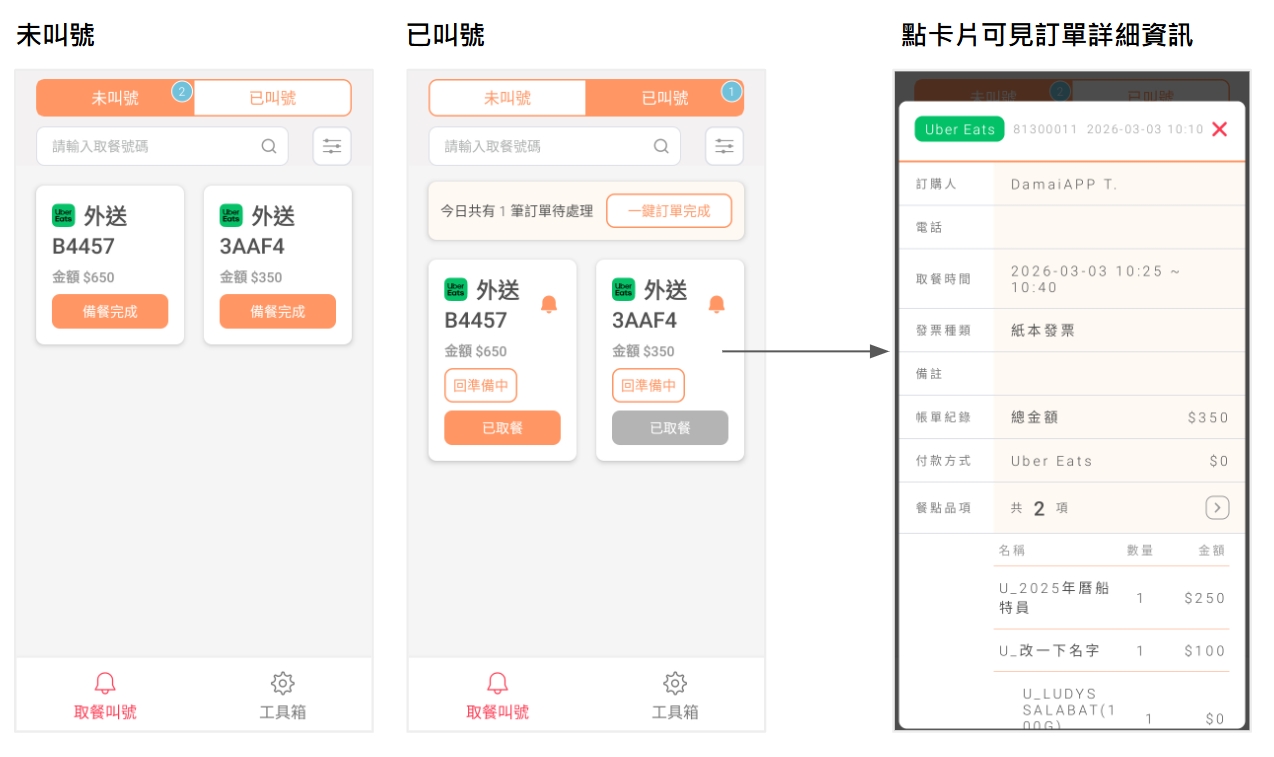Open the filter icon in the 未叫號 screen
Viewport: 1274px width, 757px height.
332,146
